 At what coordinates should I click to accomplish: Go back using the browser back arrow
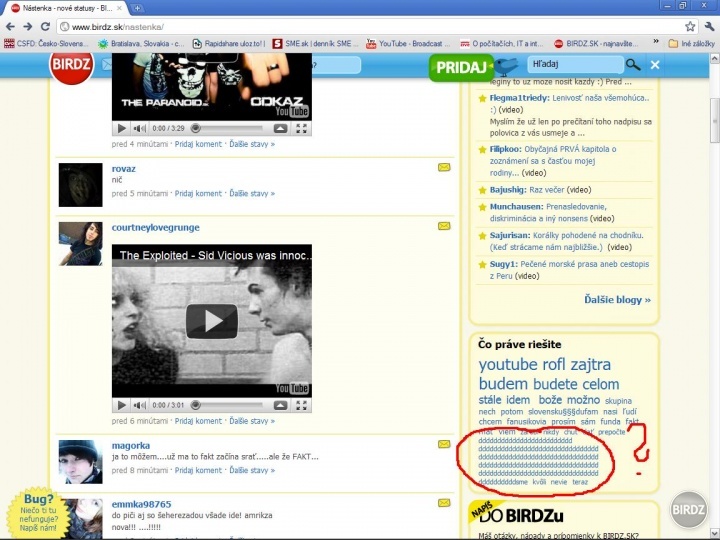pos(10,27)
